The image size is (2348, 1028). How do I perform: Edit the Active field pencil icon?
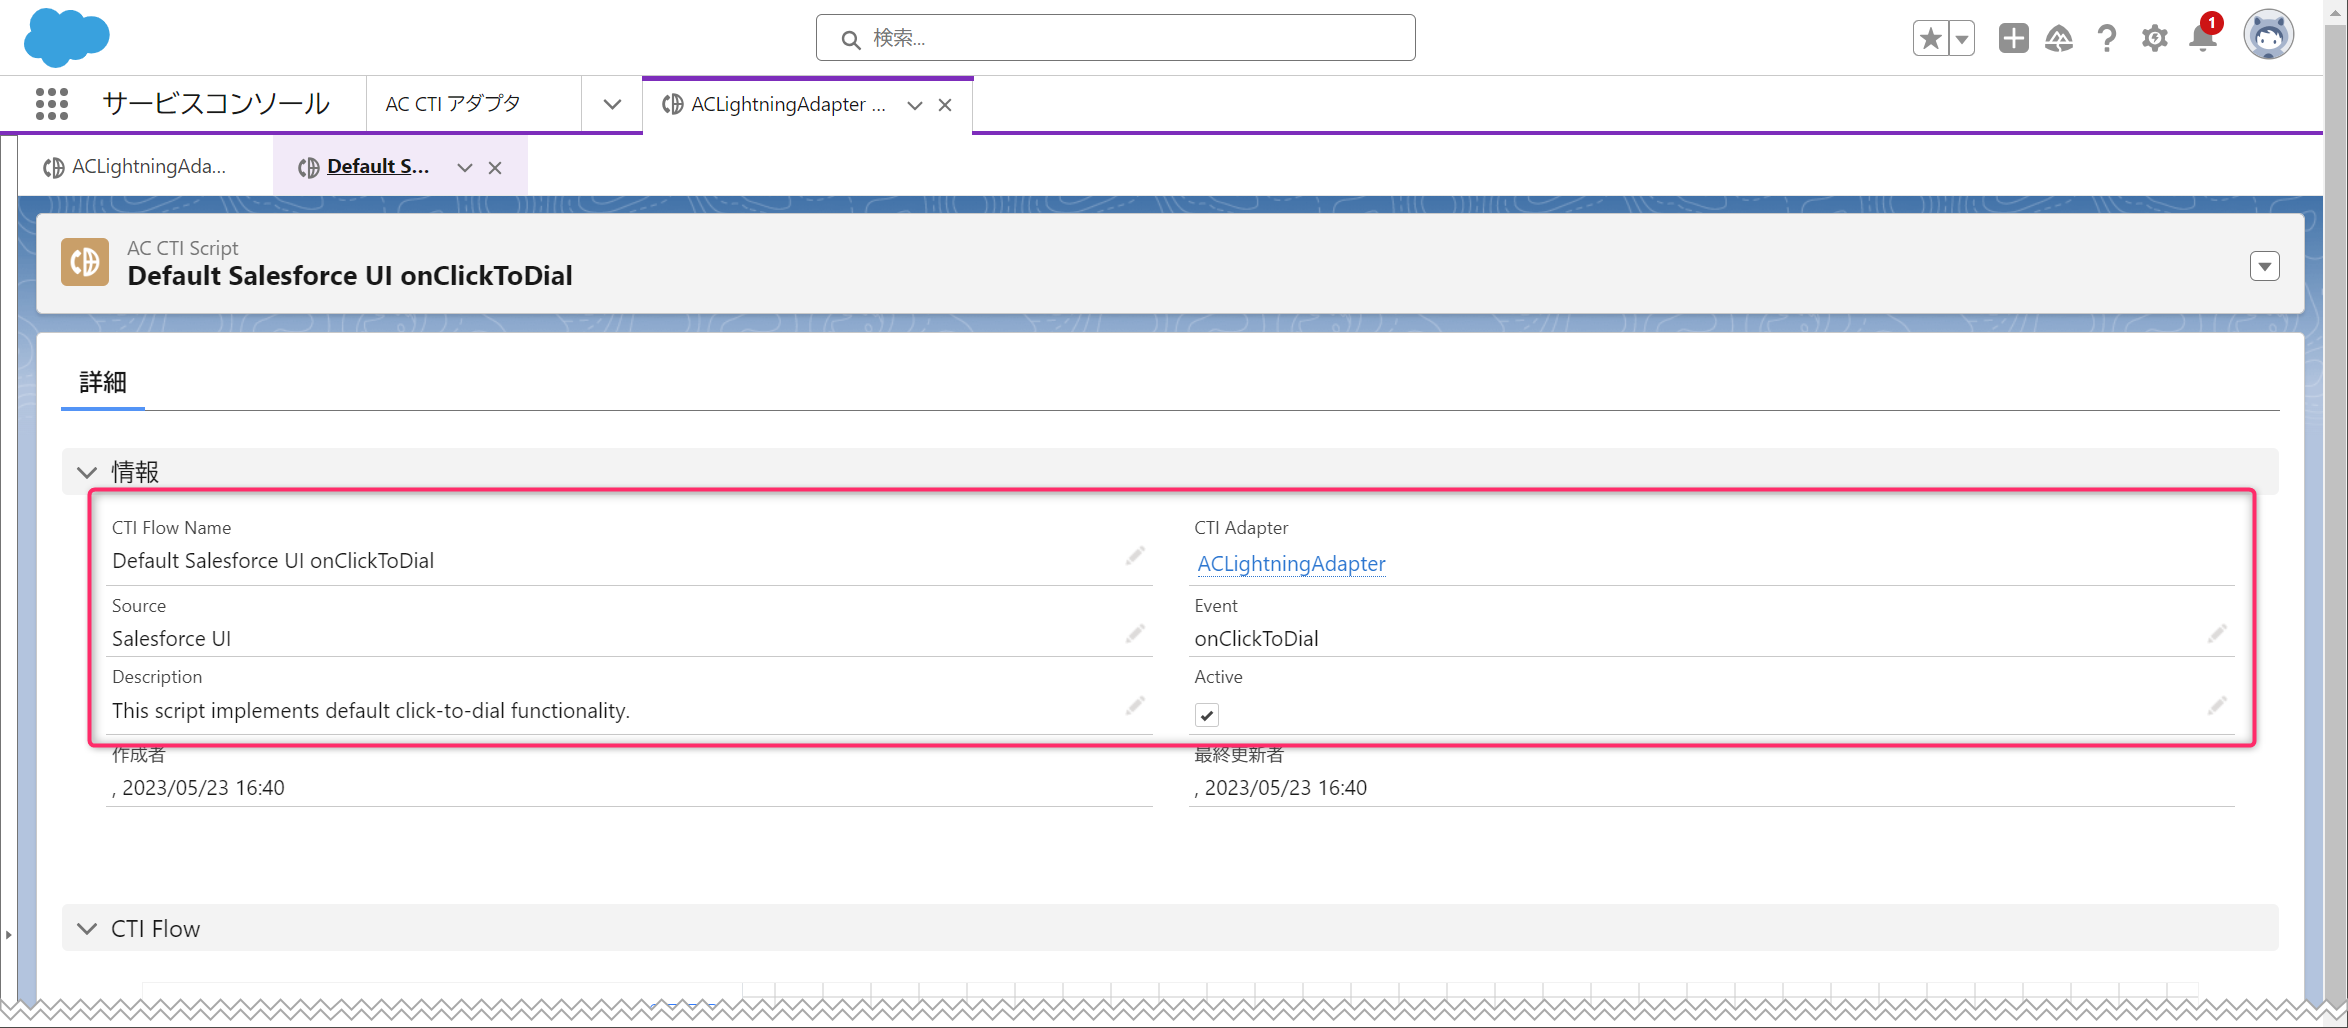click(2217, 706)
